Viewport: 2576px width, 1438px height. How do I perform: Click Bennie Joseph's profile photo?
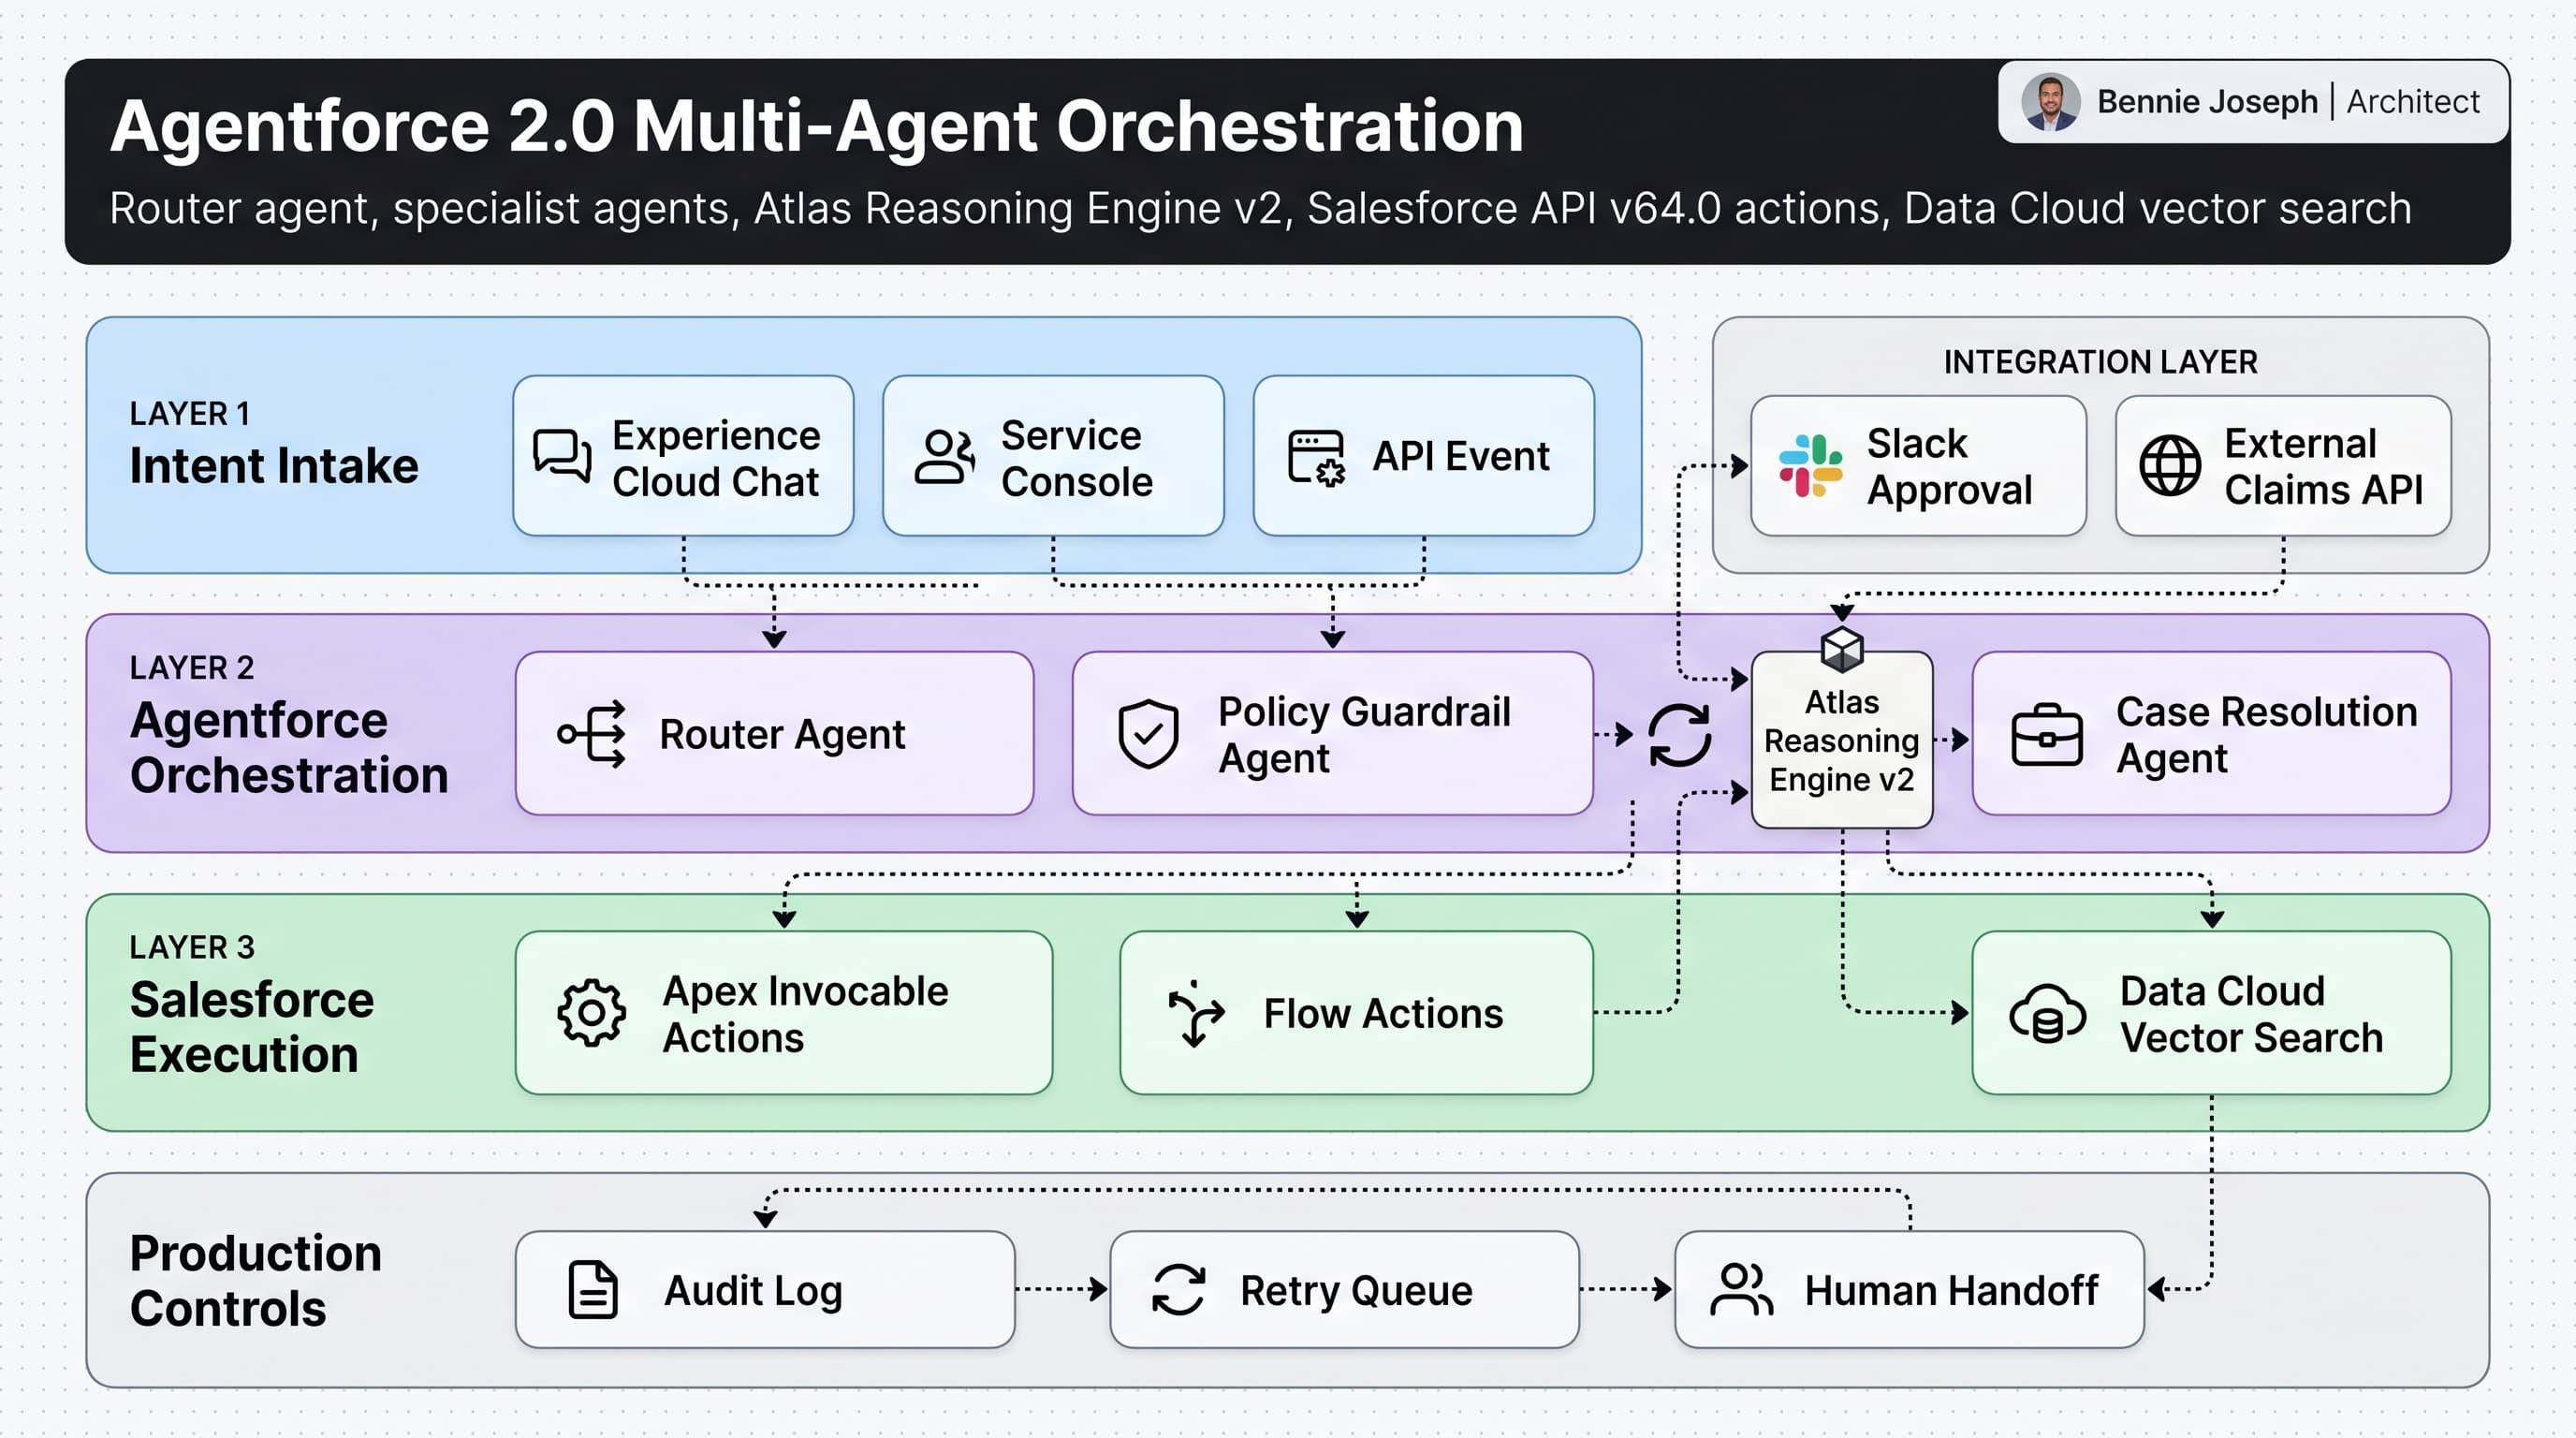(2050, 102)
